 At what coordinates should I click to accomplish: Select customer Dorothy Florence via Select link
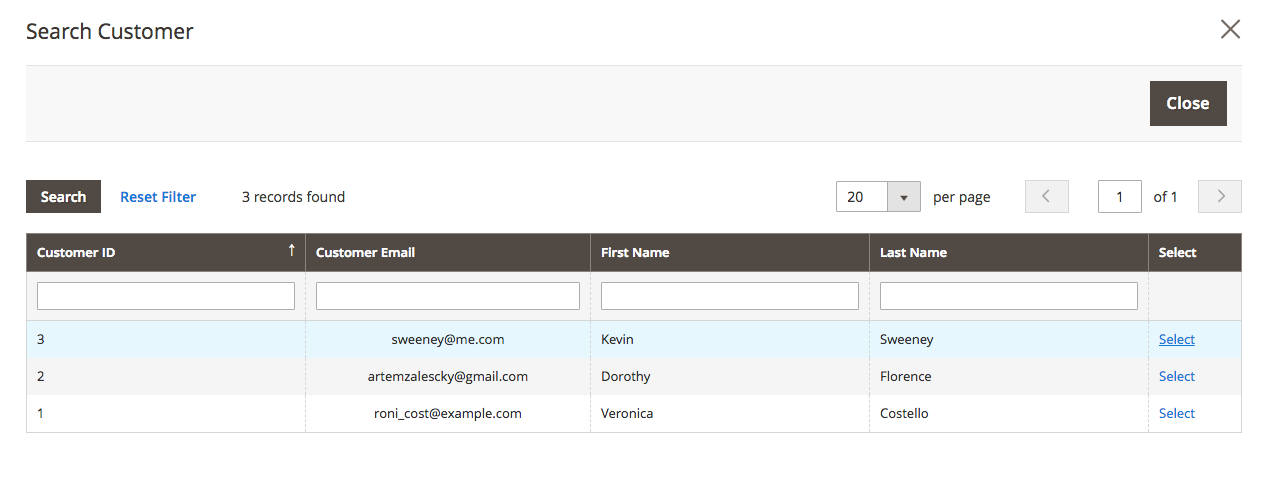pyautogui.click(x=1177, y=376)
